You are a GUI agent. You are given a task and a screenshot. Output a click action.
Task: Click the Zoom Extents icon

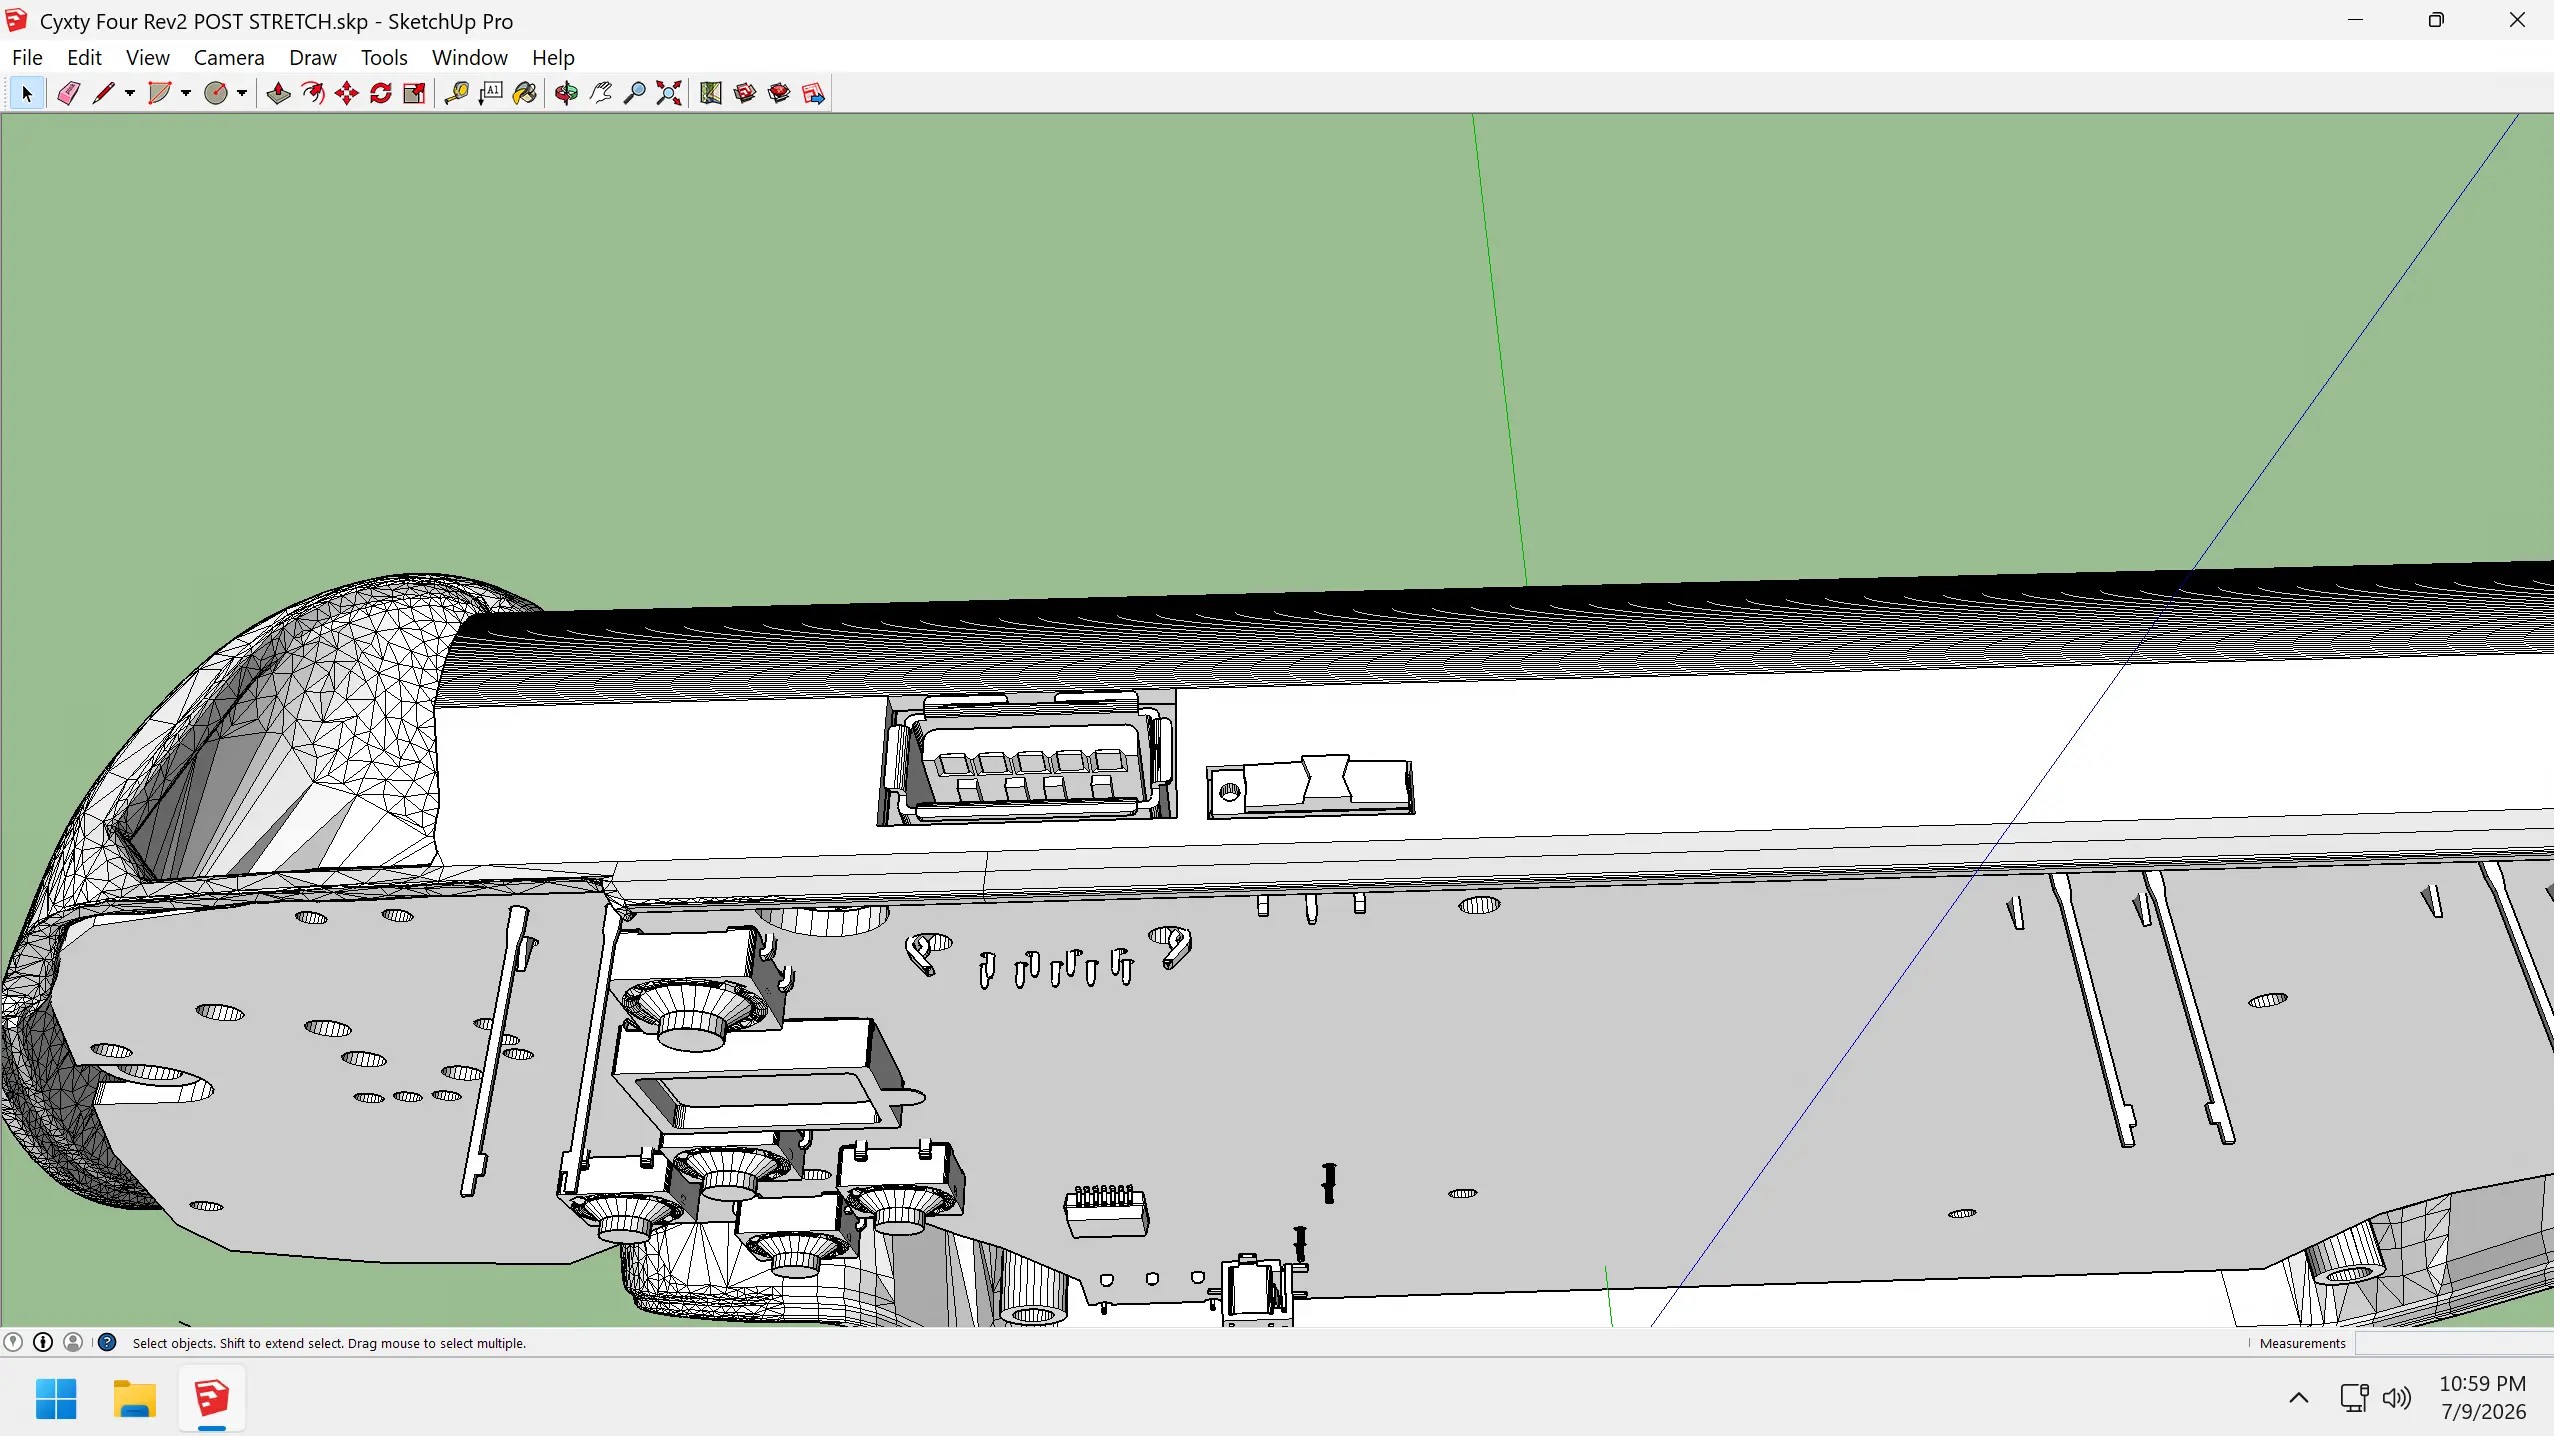click(669, 94)
